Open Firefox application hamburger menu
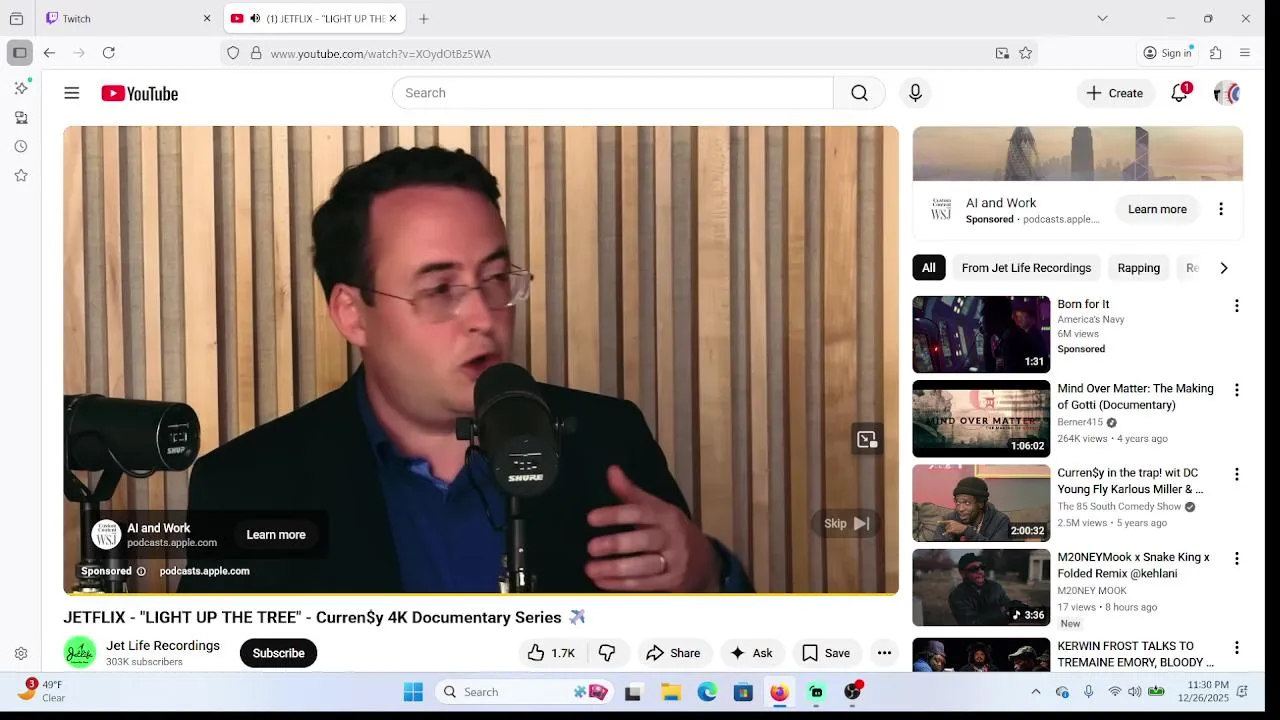 coord(1245,53)
